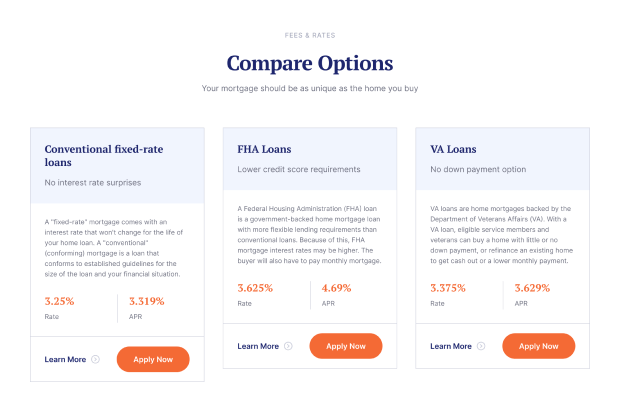620x413 pixels.
Task: Click the 3.25% rate value
Action: tap(59, 301)
